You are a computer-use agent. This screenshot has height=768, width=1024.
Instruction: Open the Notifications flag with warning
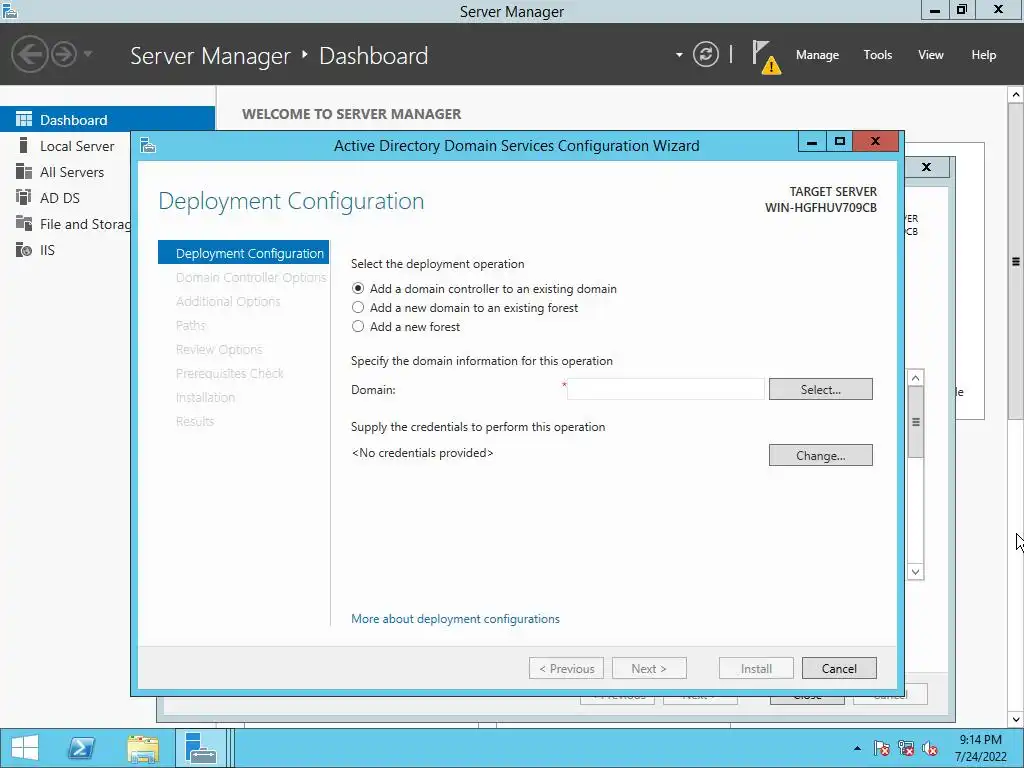click(766, 57)
